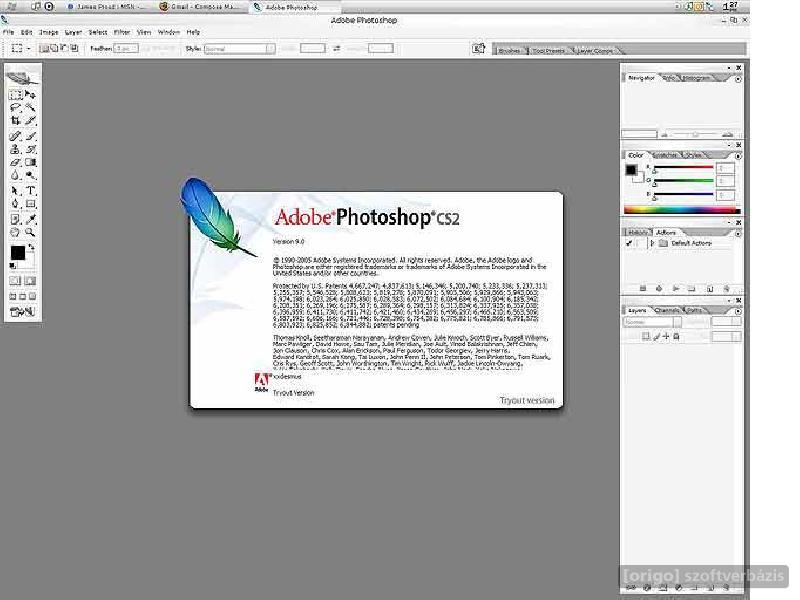The height and width of the screenshot is (600, 800).
Task: Click Edit in ImageReady button in toolbox
Action: 22,312
